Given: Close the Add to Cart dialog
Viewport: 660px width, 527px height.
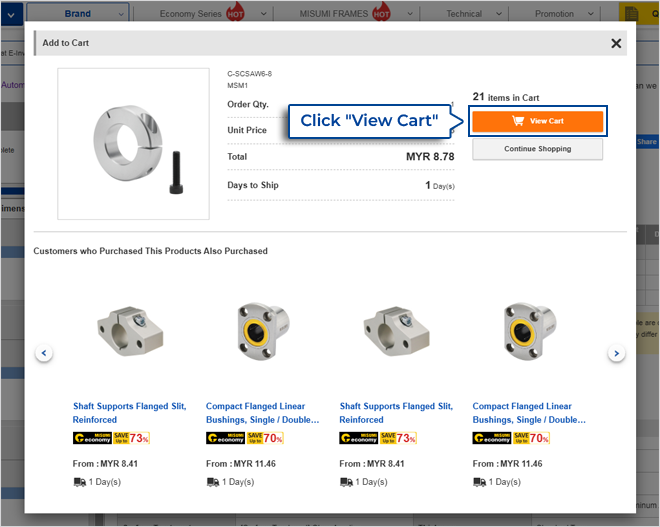Looking at the screenshot, I should pyautogui.click(x=616, y=43).
